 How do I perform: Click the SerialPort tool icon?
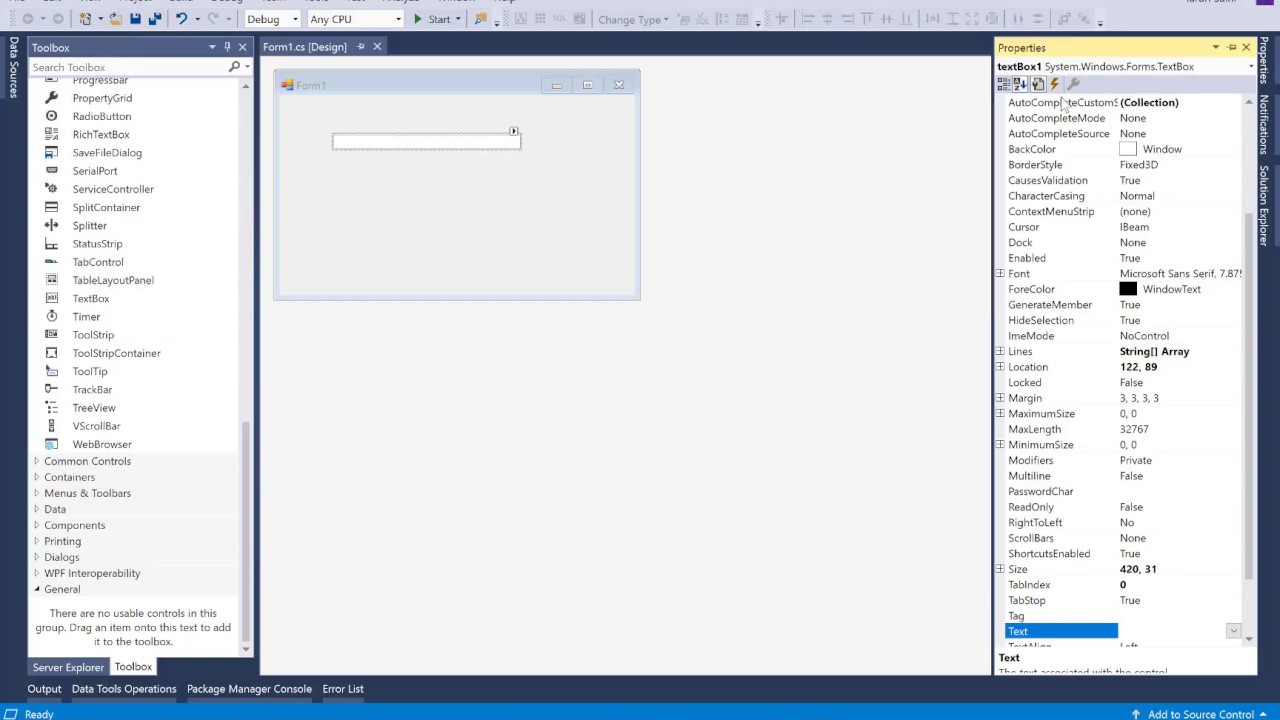pos(51,171)
